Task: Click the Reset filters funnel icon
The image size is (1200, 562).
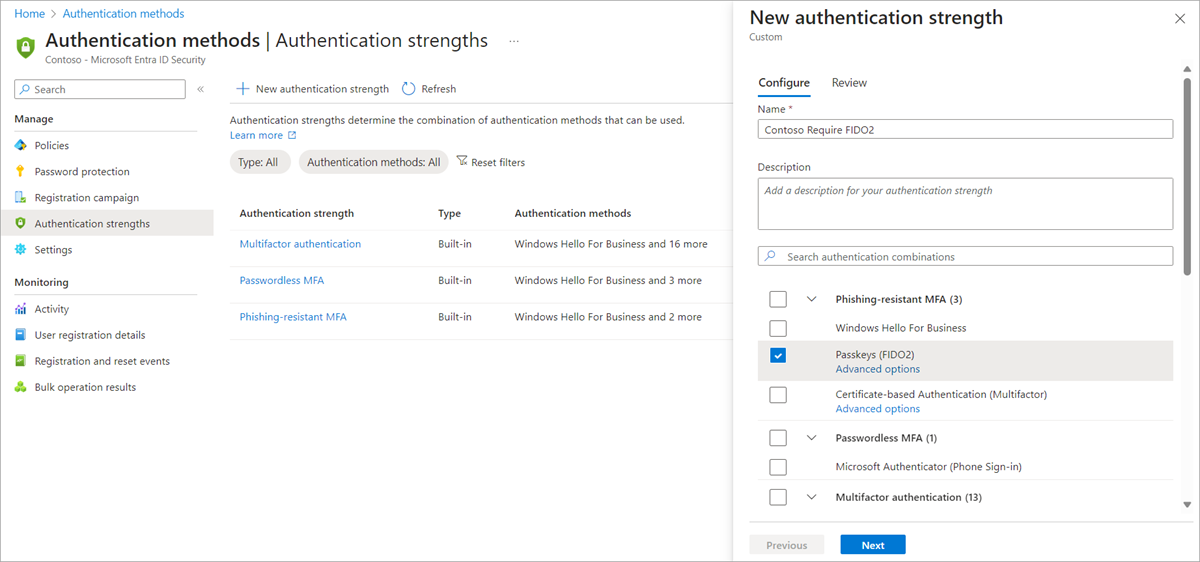Action: click(x=461, y=161)
